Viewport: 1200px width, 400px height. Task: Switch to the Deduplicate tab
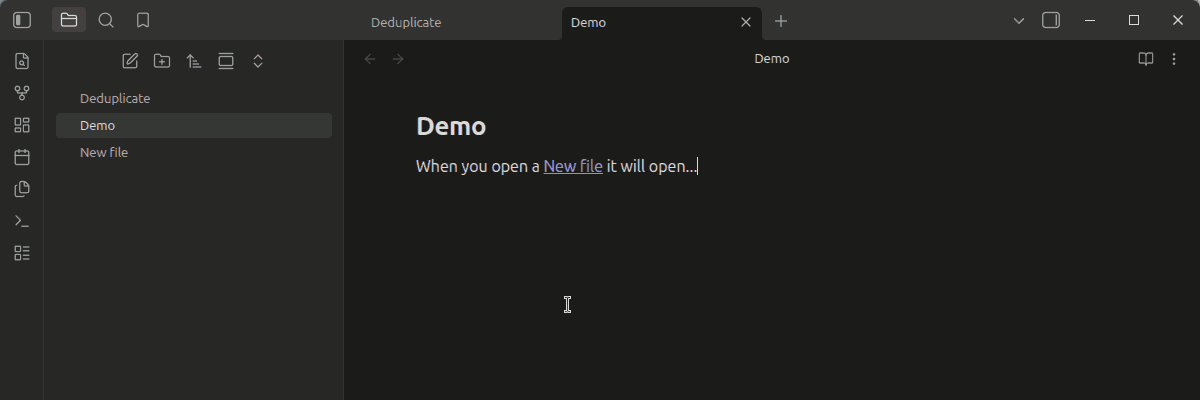click(x=406, y=22)
